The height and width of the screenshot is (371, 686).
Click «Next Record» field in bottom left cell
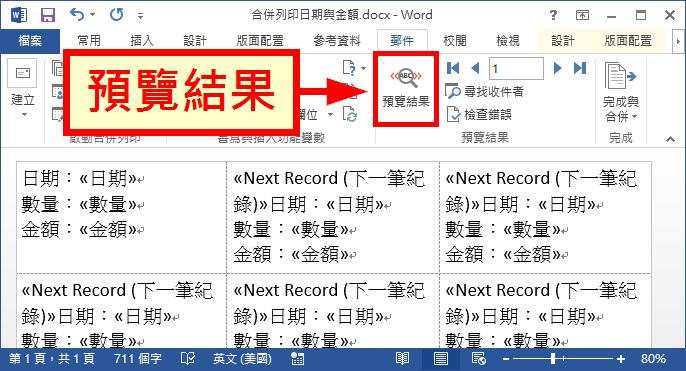coord(117,303)
